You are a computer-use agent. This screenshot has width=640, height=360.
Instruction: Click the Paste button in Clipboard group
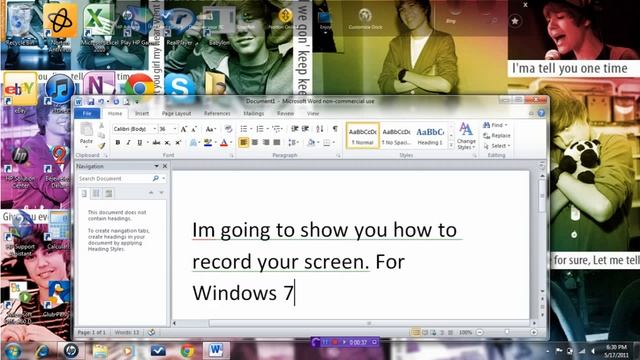(x=86, y=134)
